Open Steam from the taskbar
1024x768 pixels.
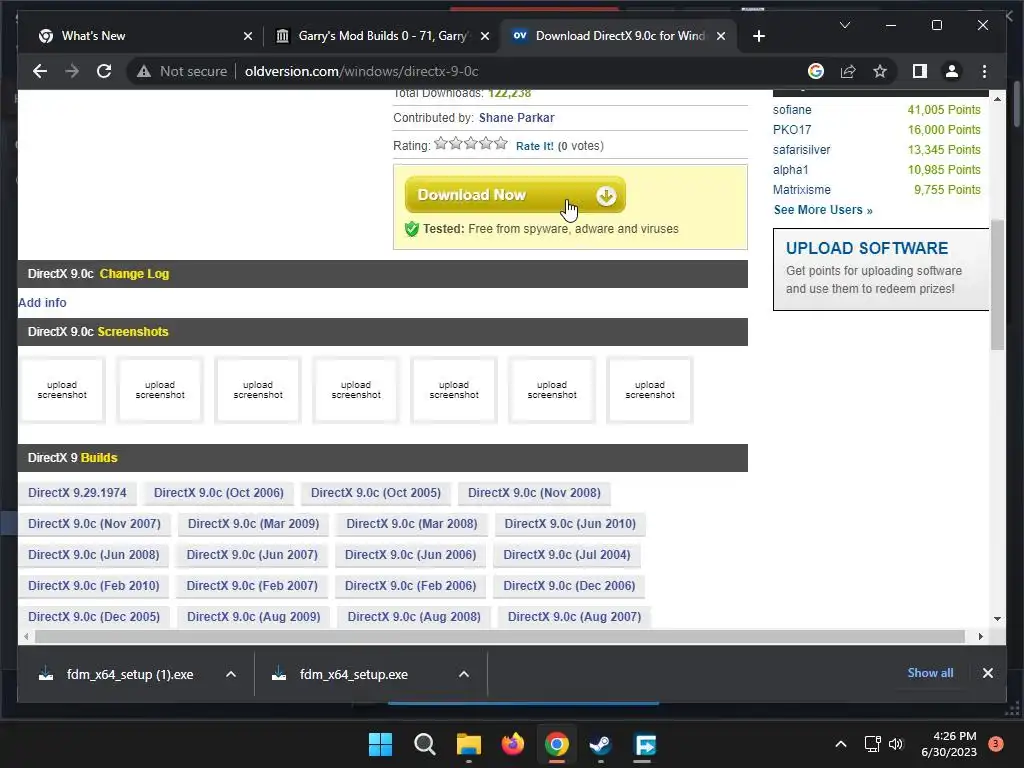pos(600,744)
